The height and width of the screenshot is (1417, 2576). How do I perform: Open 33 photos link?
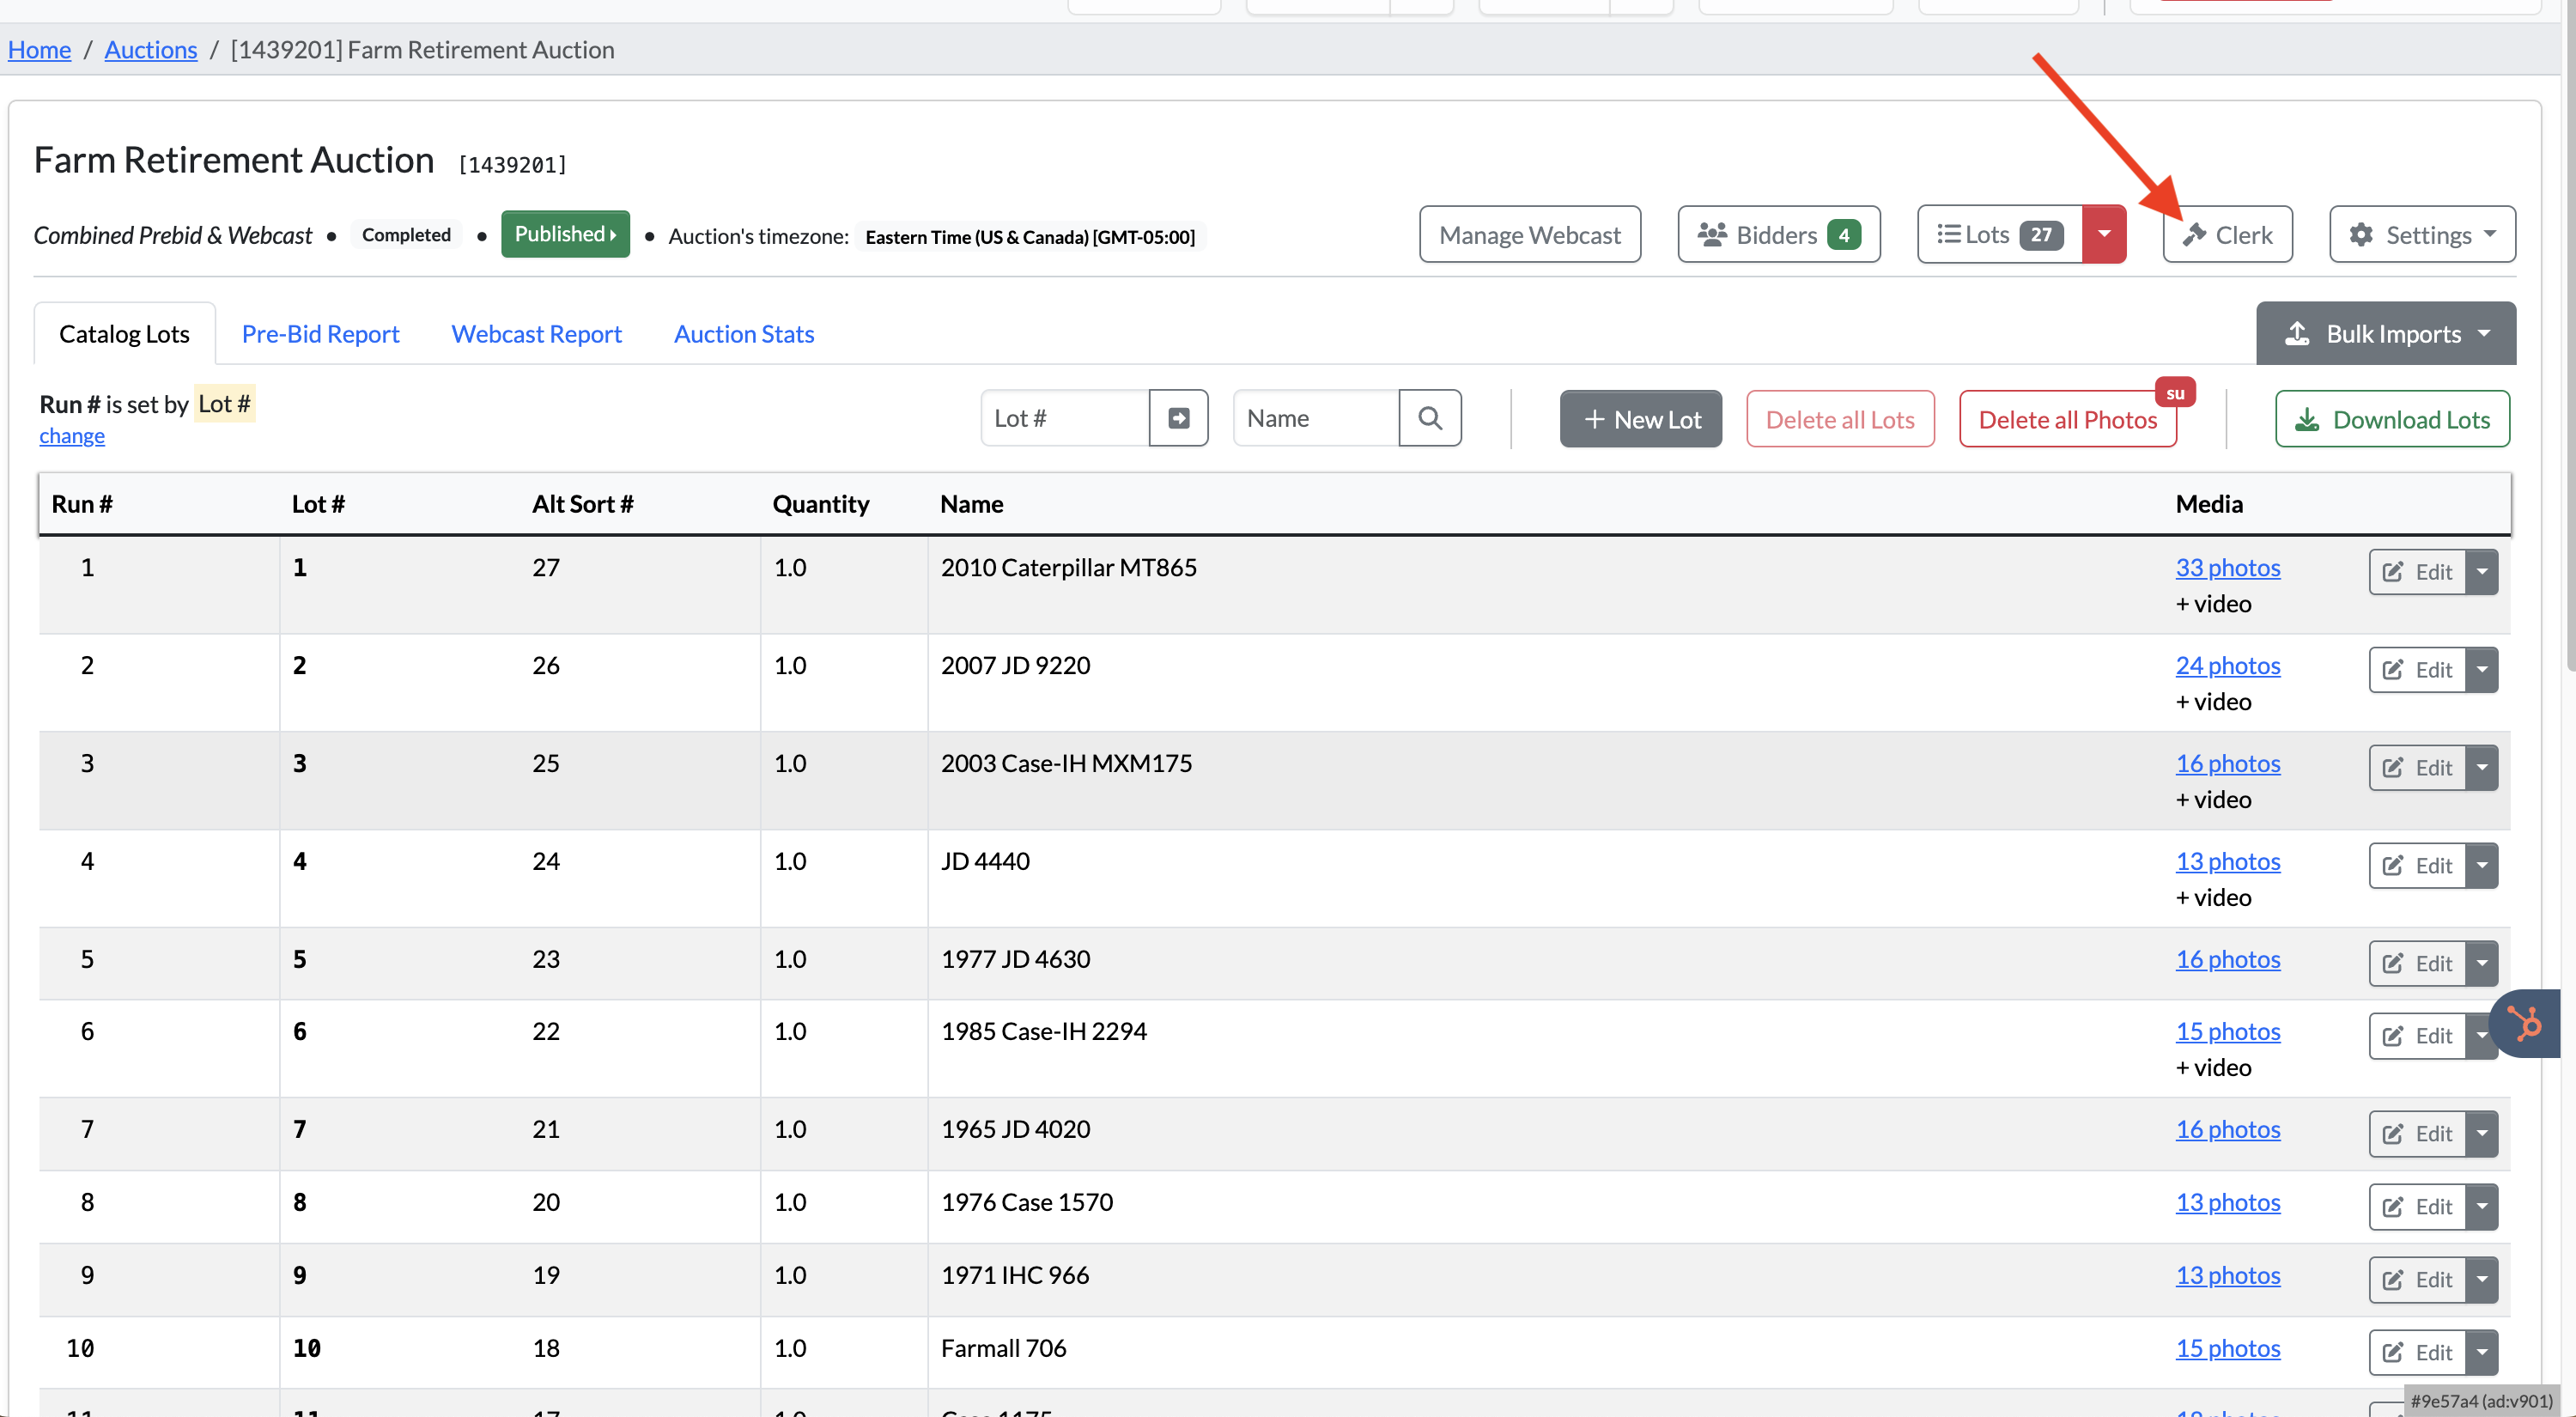(x=2227, y=567)
